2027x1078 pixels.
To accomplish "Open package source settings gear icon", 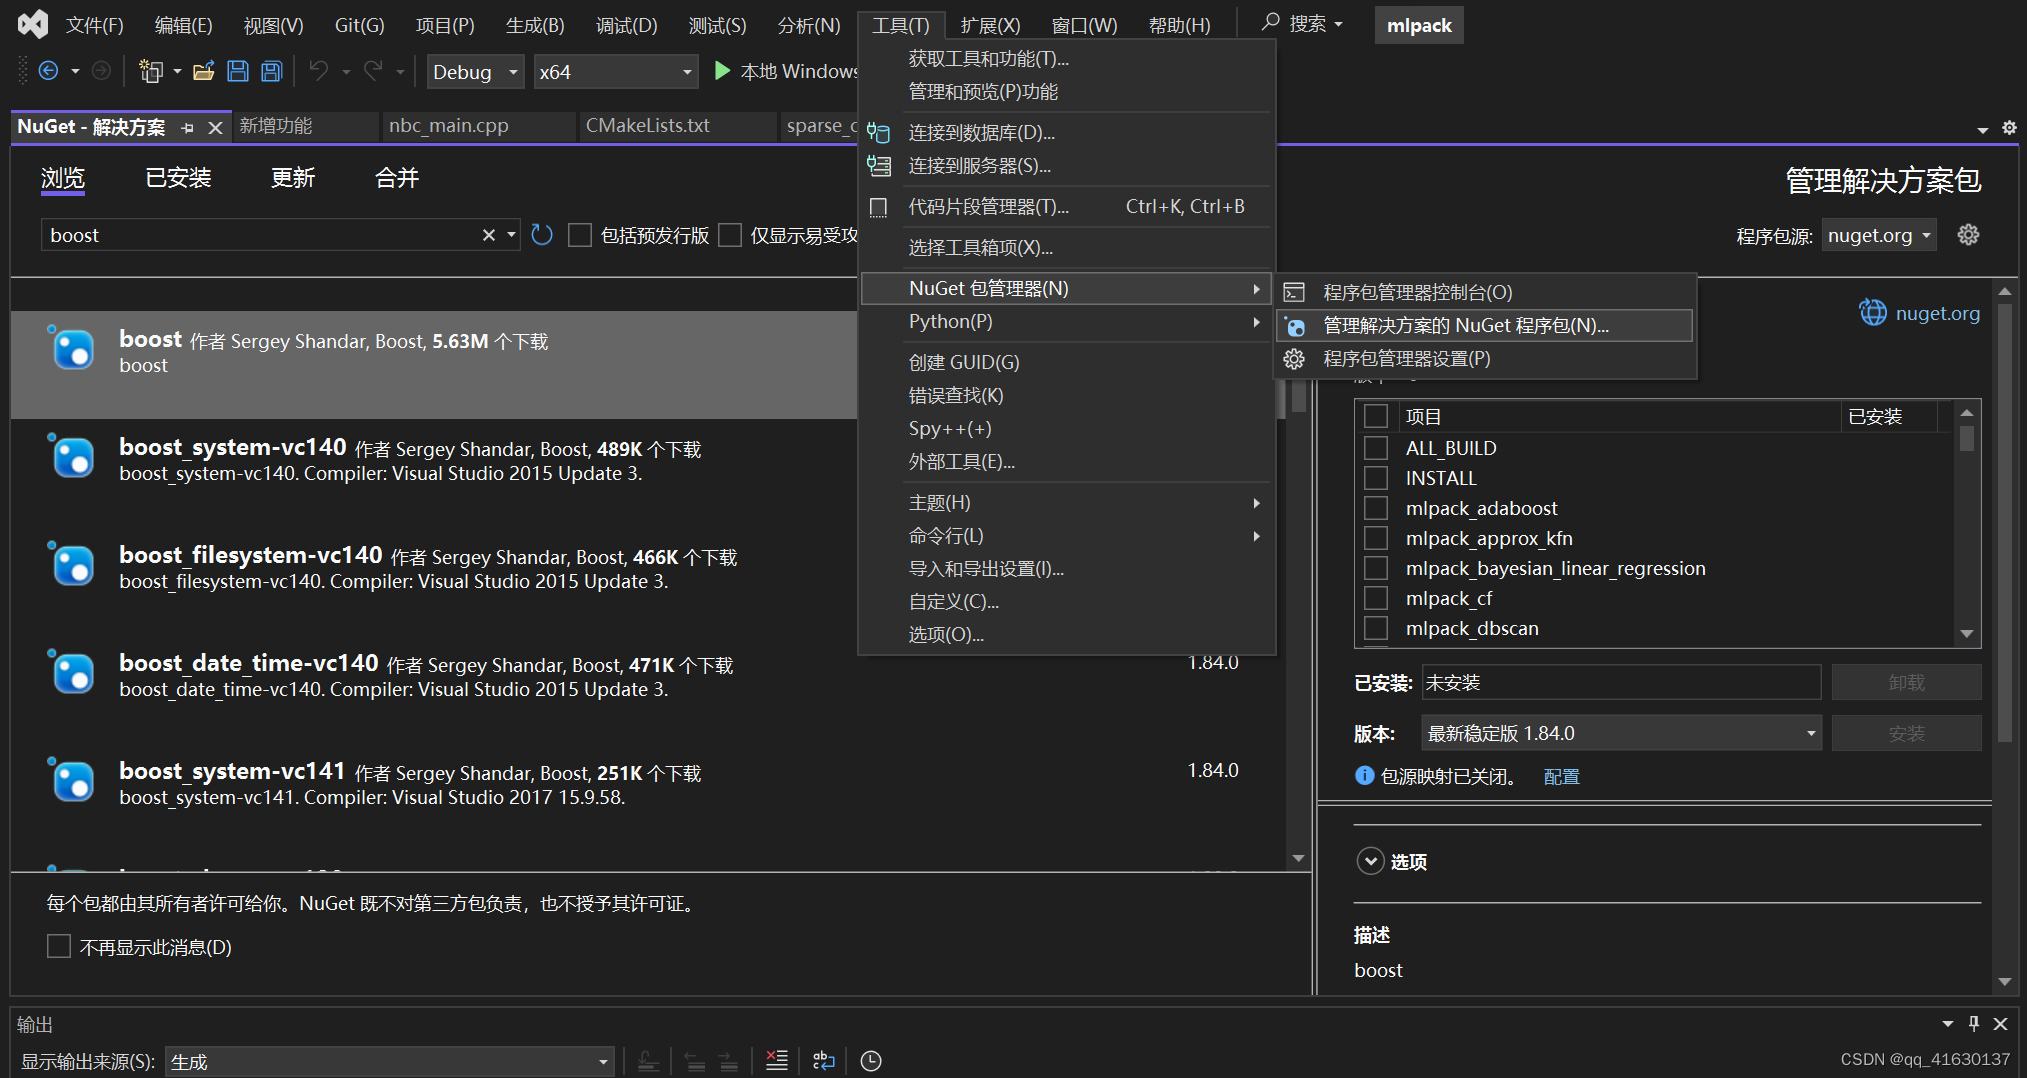I will tap(1968, 235).
